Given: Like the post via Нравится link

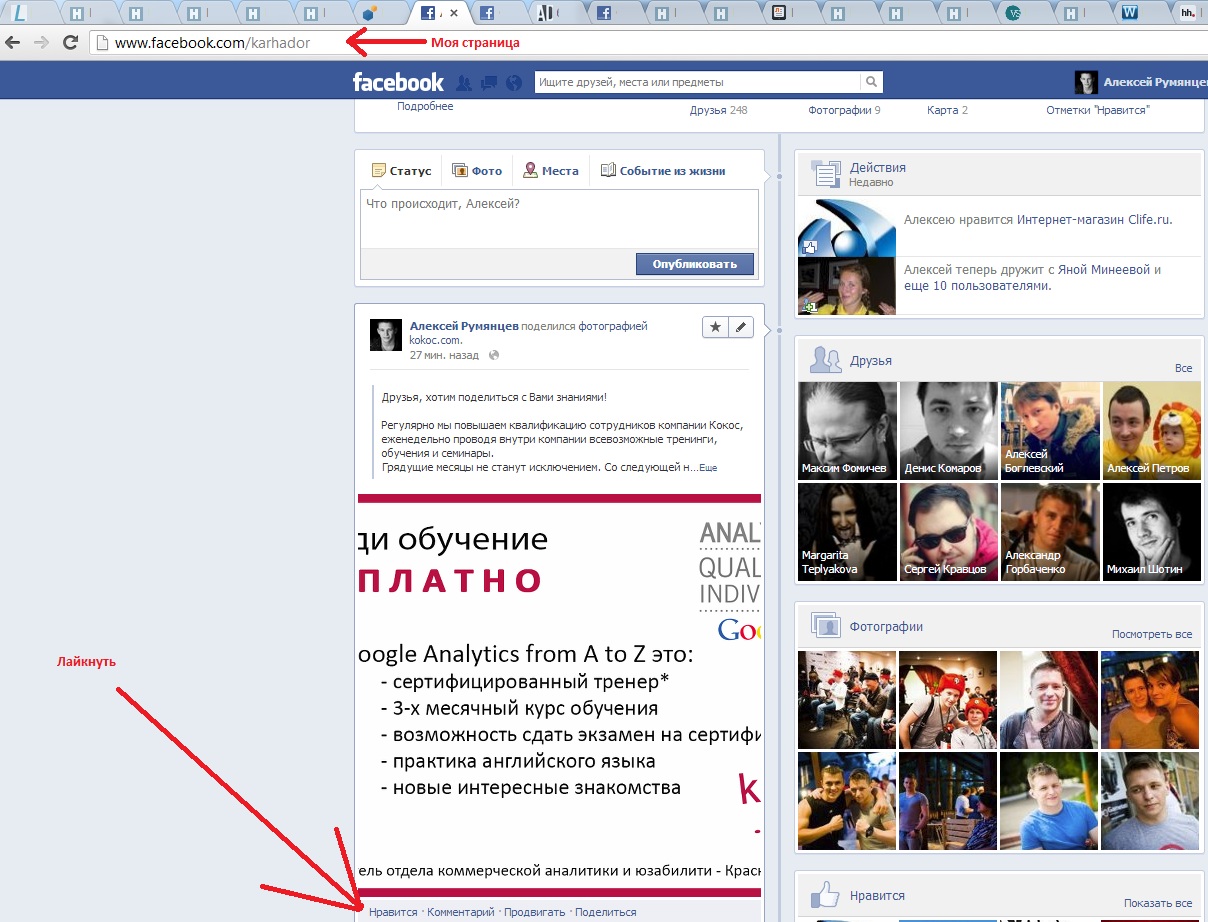Looking at the screenshot, I should pyautogui.click(x=393, y=912).
